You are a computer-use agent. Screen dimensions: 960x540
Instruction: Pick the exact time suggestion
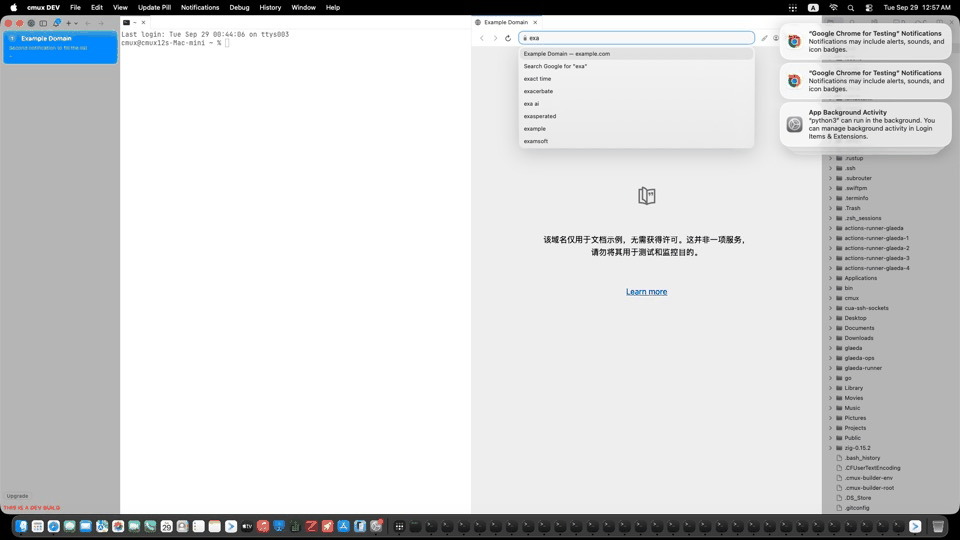[x=636, y=79]
